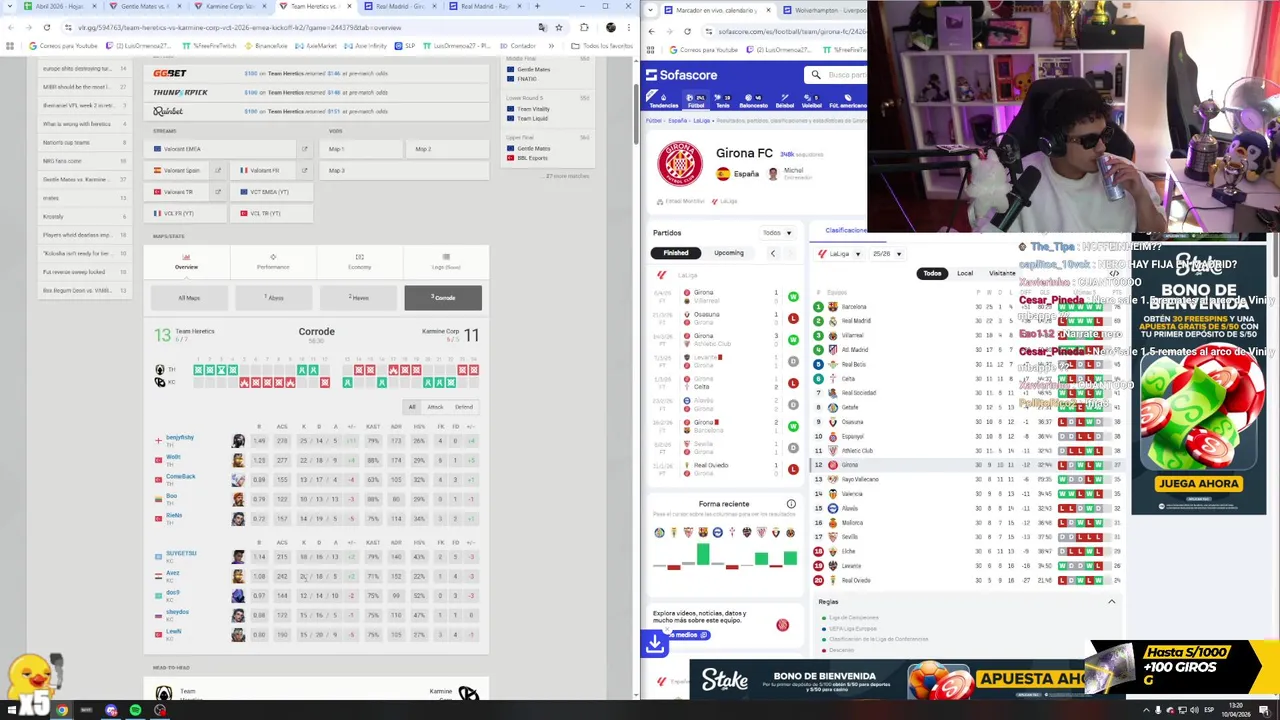Open the apps grid in the left bookmarks bar
Viewport: 1280px width, 720px height.
(x=10, y=46)
